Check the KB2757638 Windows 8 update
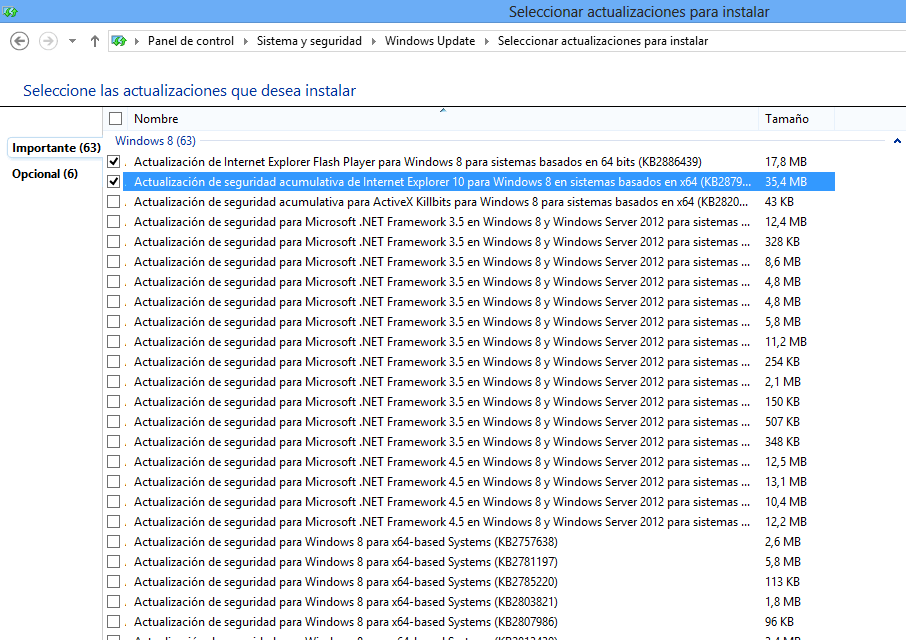 [x=114, y=541]
